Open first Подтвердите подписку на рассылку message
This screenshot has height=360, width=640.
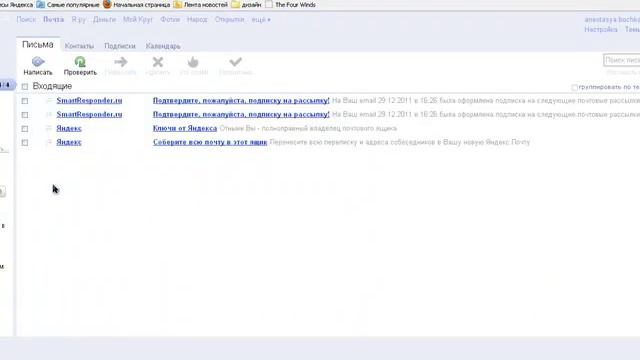(241, 100)
